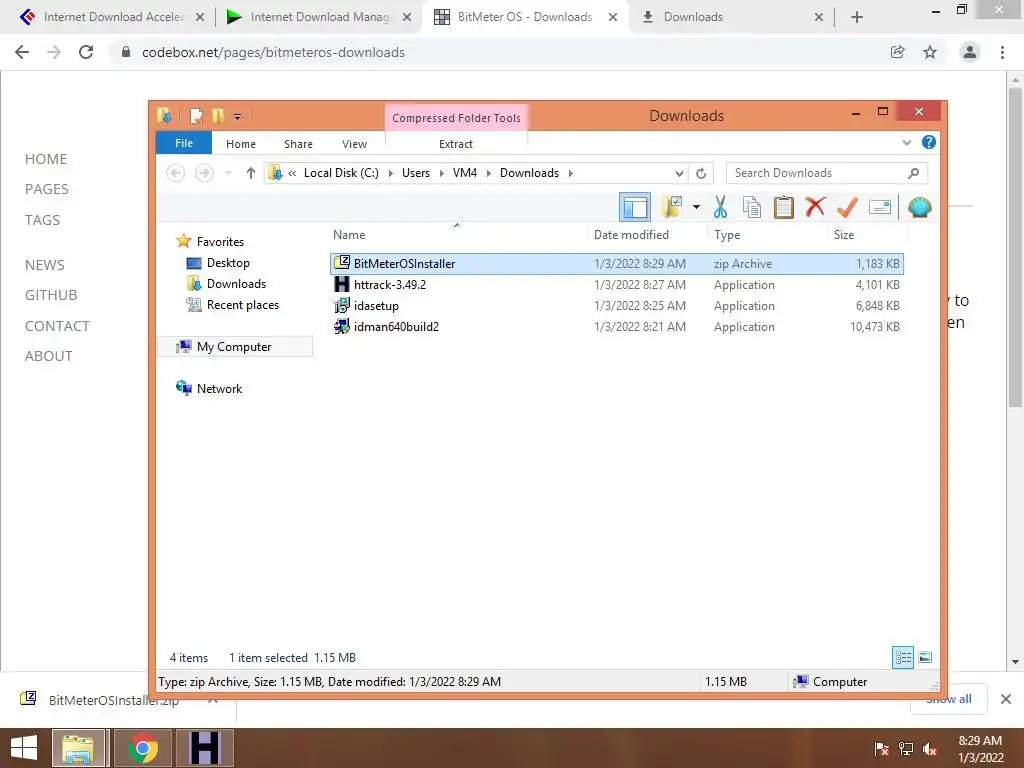Expand the Users breadcrumb arrow

pos(441,173)
